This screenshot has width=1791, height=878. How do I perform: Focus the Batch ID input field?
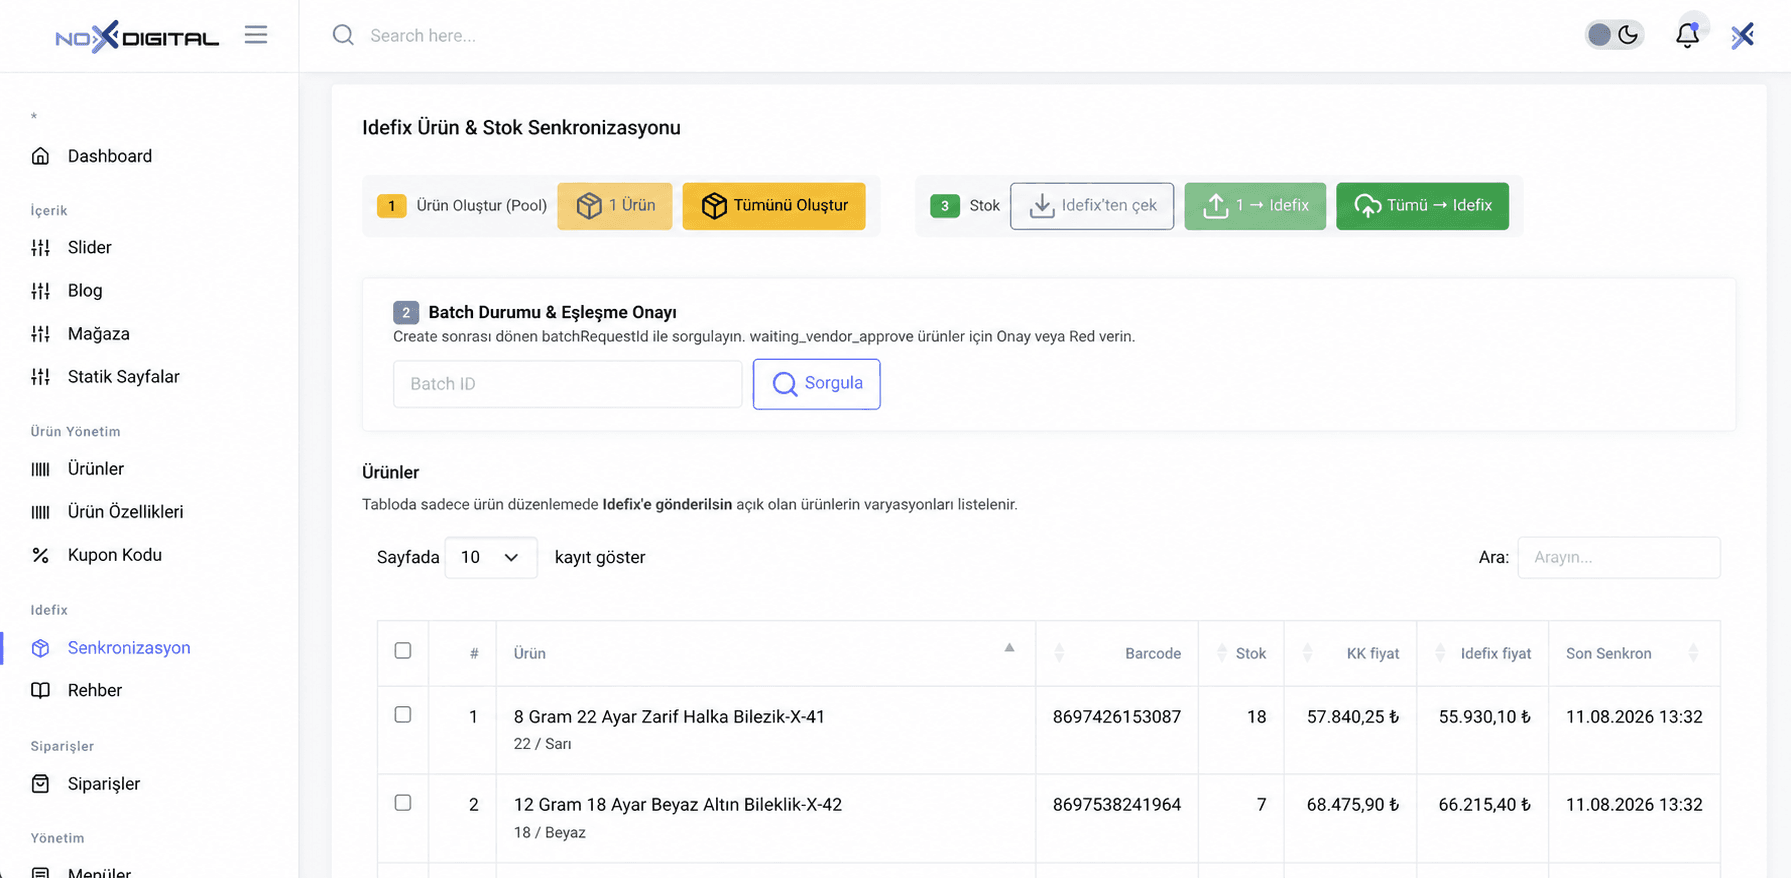(568, 384)
